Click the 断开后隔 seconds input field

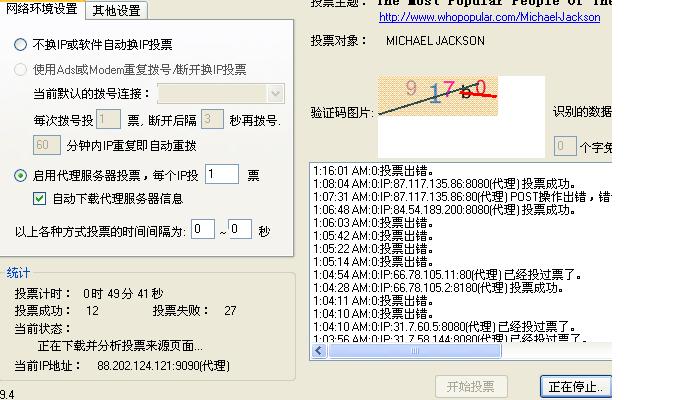(x=211, y=120)
